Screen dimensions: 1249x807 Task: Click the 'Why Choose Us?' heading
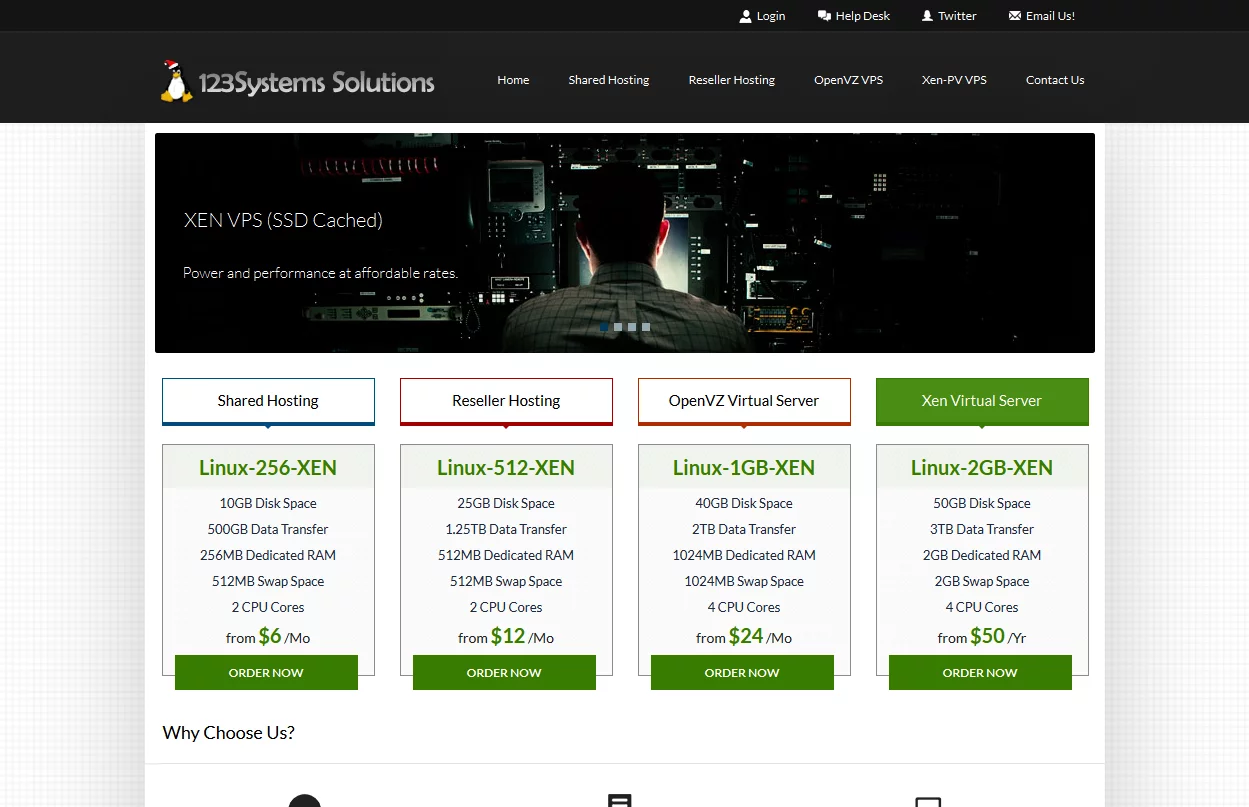pos(229,733)
